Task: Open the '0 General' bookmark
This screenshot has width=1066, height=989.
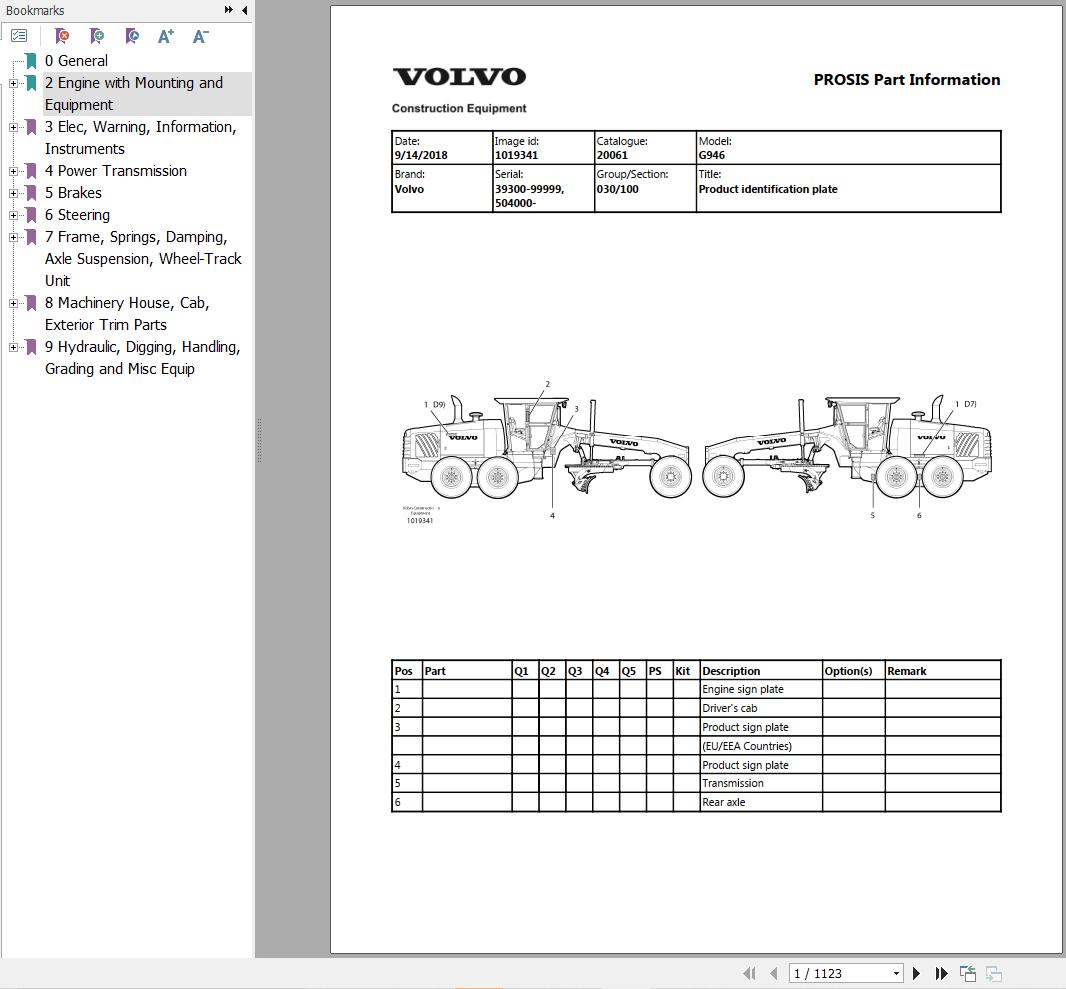Action: [x=76, y=60]
